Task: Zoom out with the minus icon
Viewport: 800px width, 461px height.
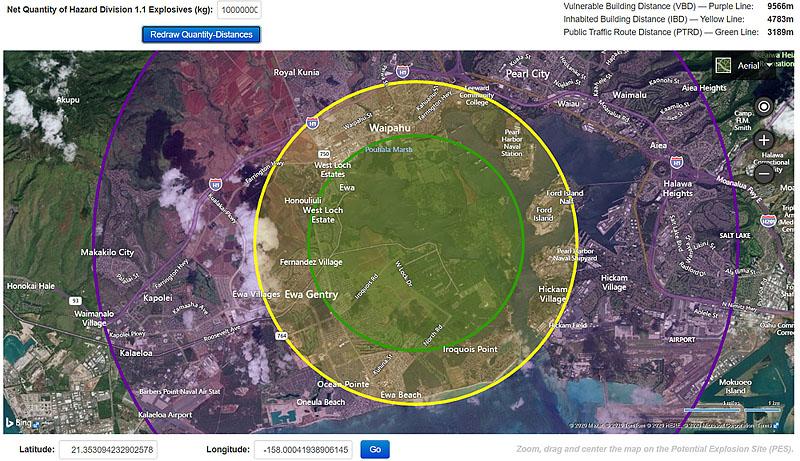Action: 764,173
